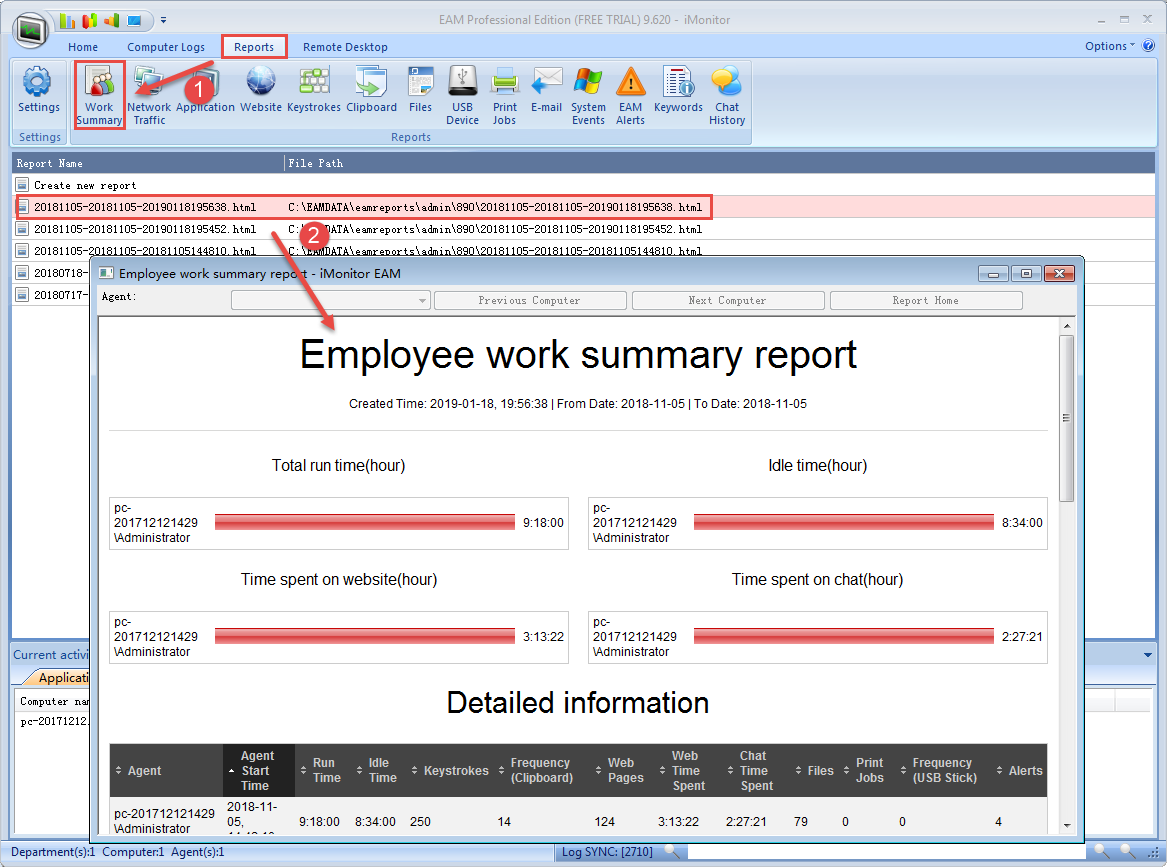Open the Network Traffic report
This screenshot has height=867, width=1167.
[x=149, y=95]
